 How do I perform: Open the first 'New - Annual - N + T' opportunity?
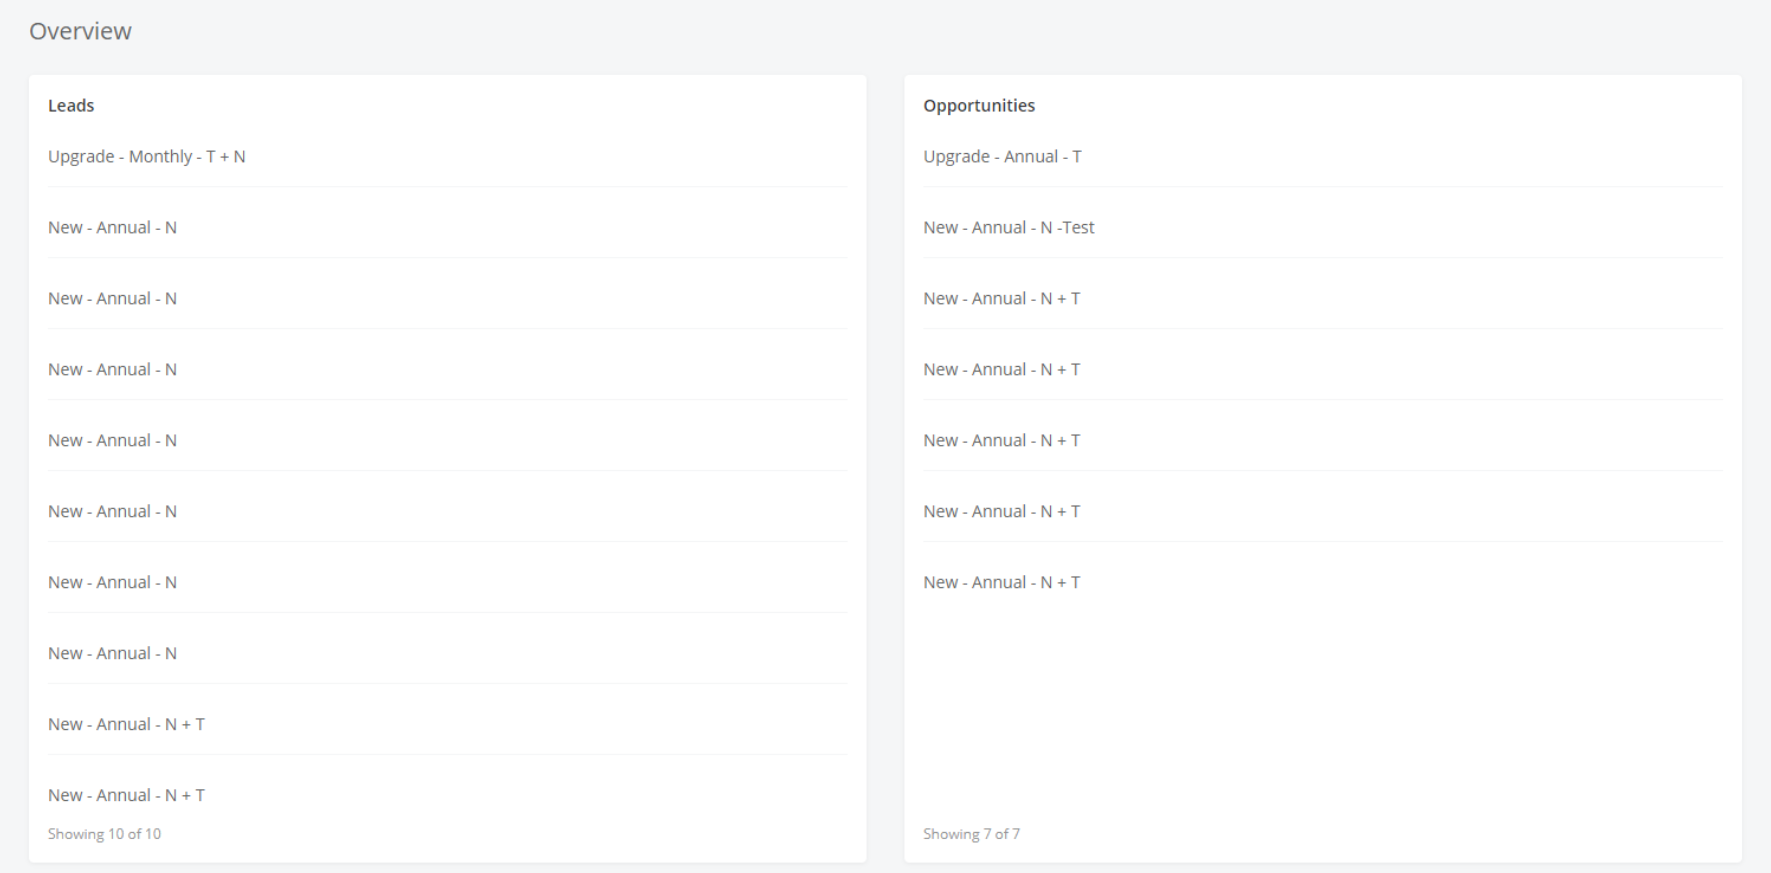point(1001,298)
